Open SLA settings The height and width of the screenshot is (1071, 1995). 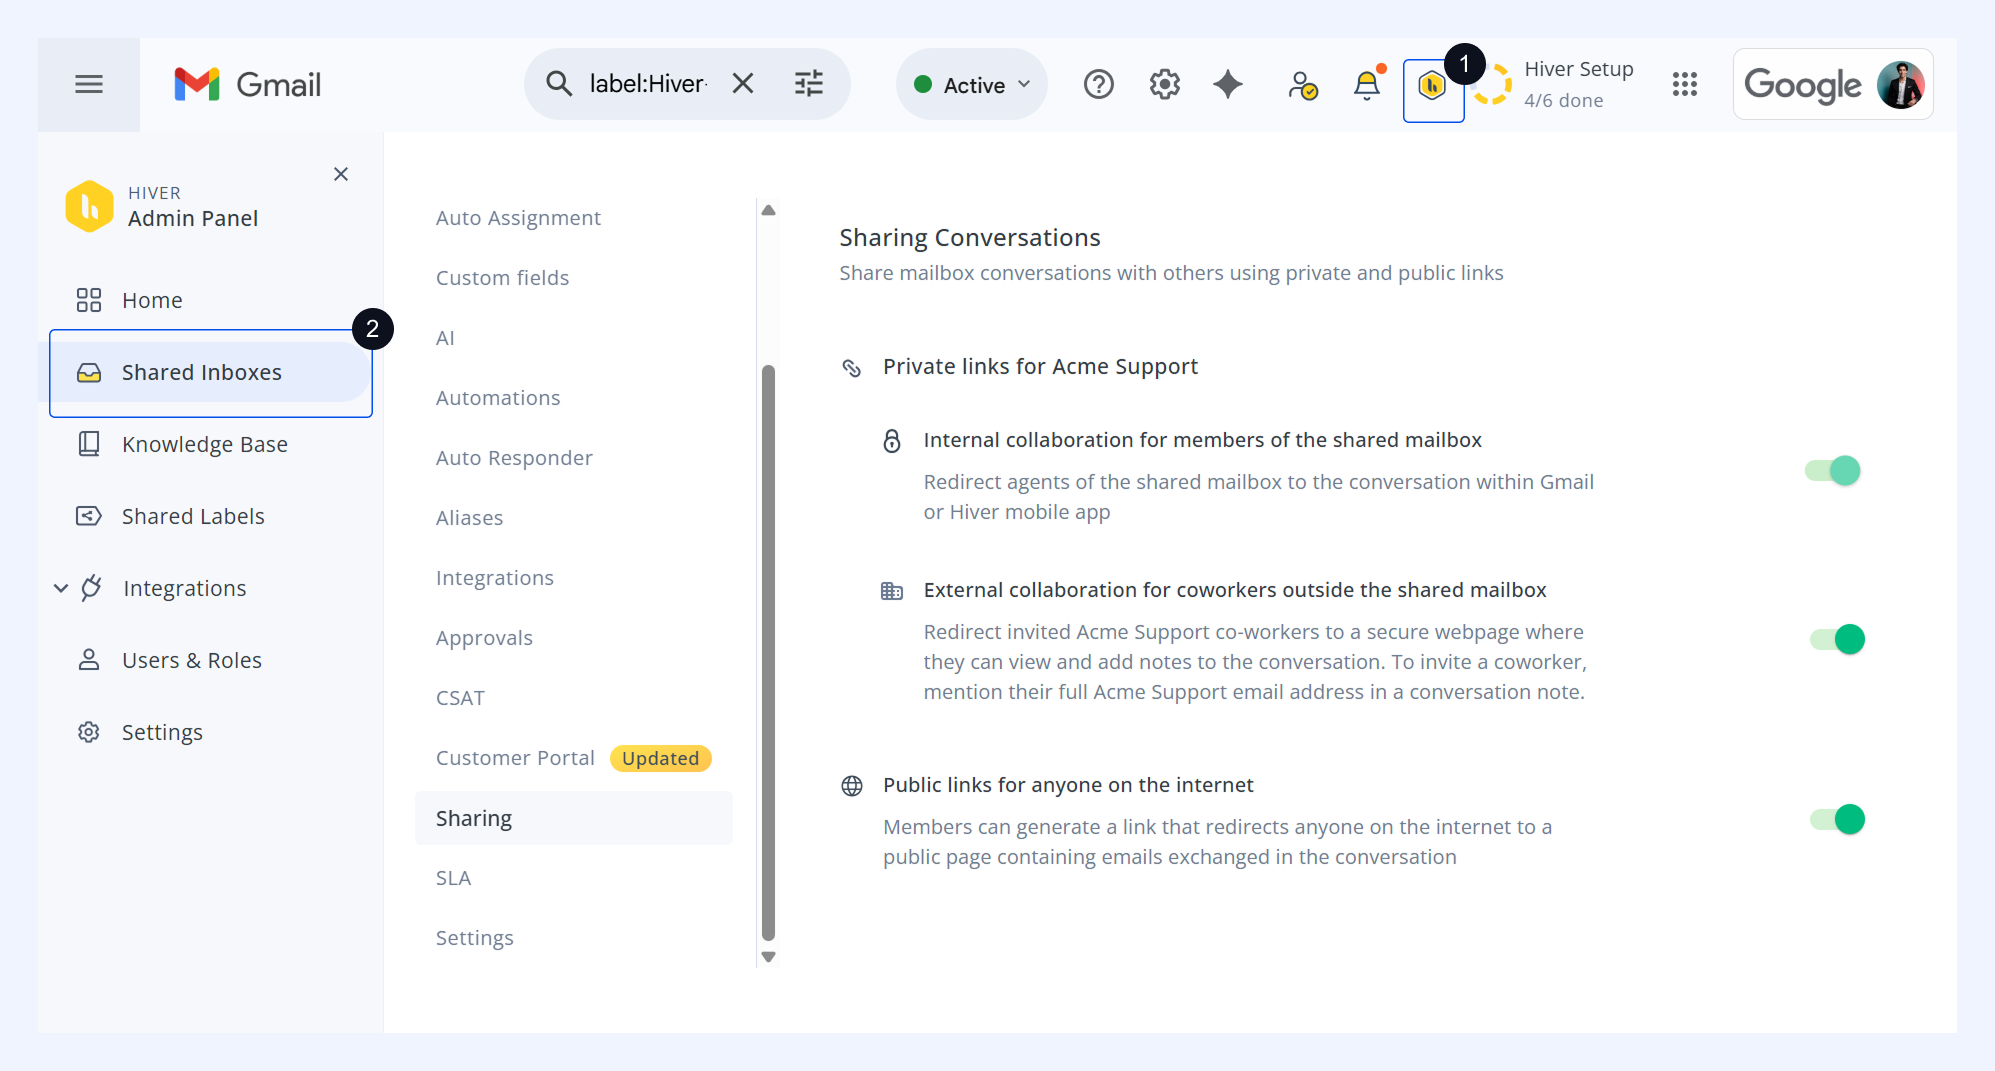pyautogui.click(x=453, y=878)
